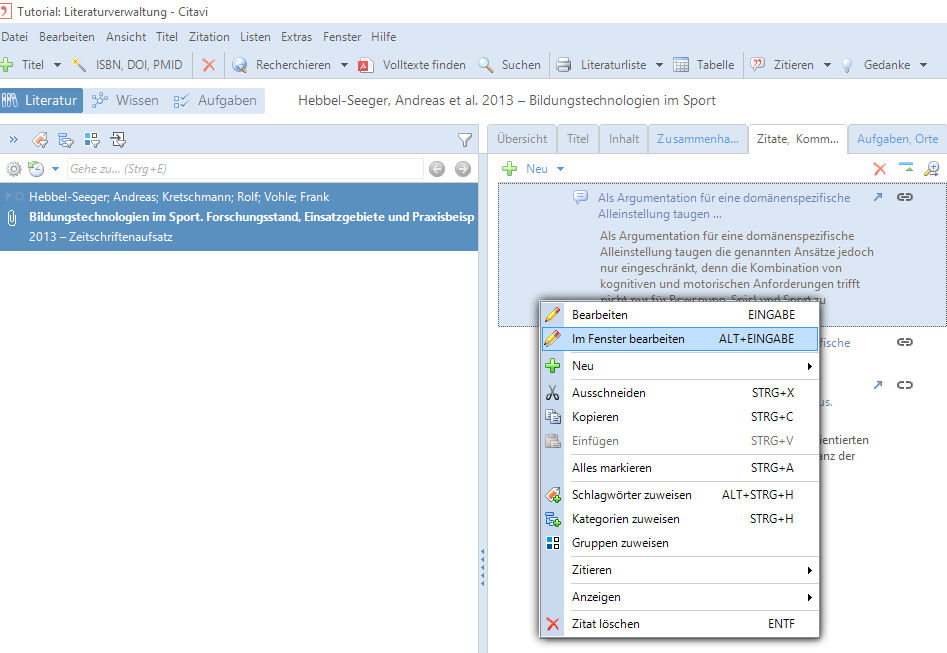Click the Volltexte finden PDF icon
This screenshot has width=947, height=653.
pyautogui.click(x=365, y=65)
